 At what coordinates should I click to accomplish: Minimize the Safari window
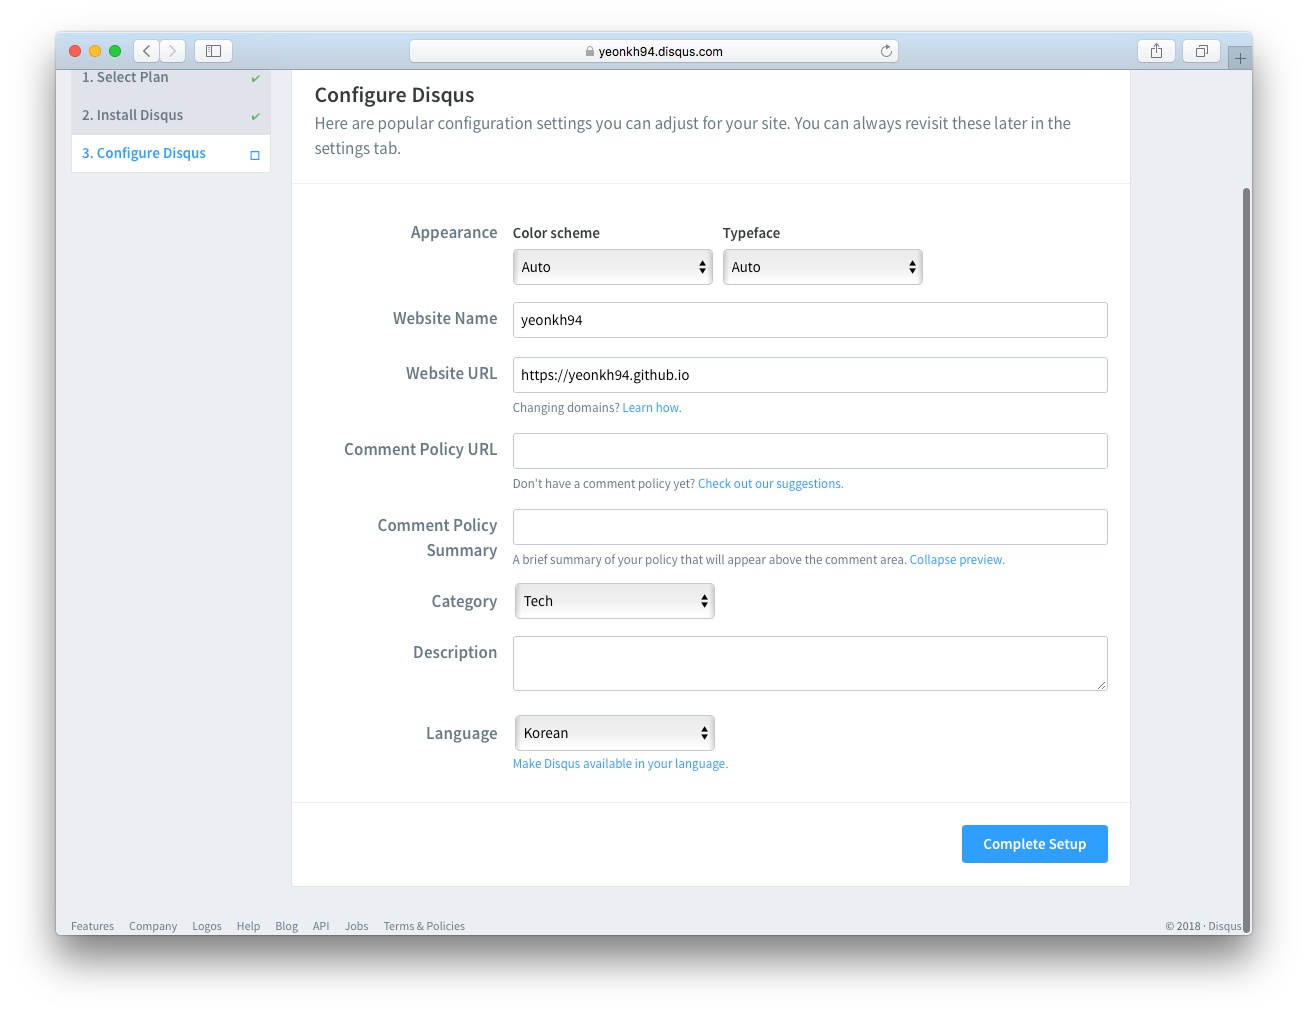tap(95, 51)
